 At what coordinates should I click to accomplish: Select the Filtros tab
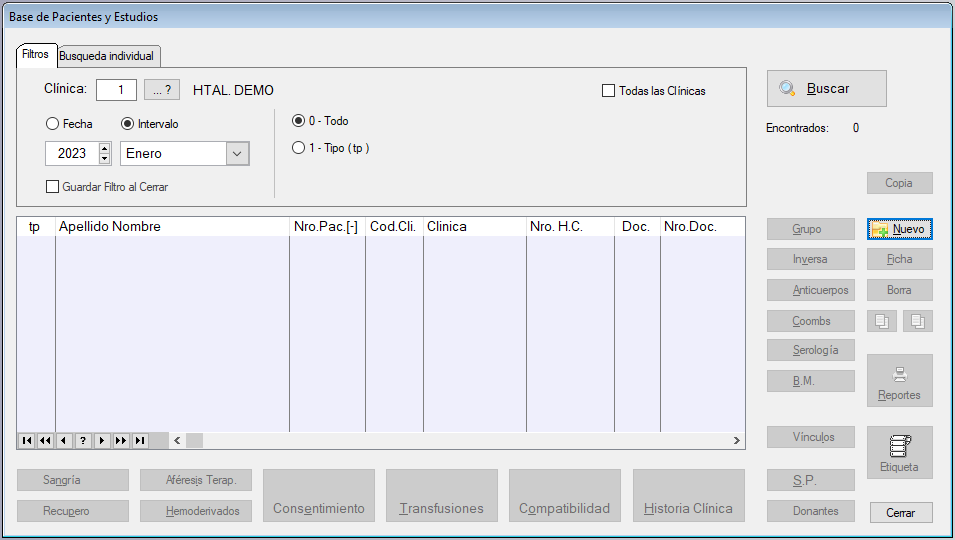(x=35, y=55)
